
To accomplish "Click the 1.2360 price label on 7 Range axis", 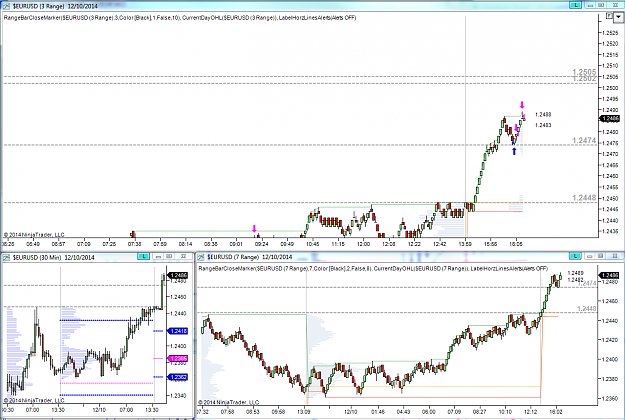I will 610,398.
